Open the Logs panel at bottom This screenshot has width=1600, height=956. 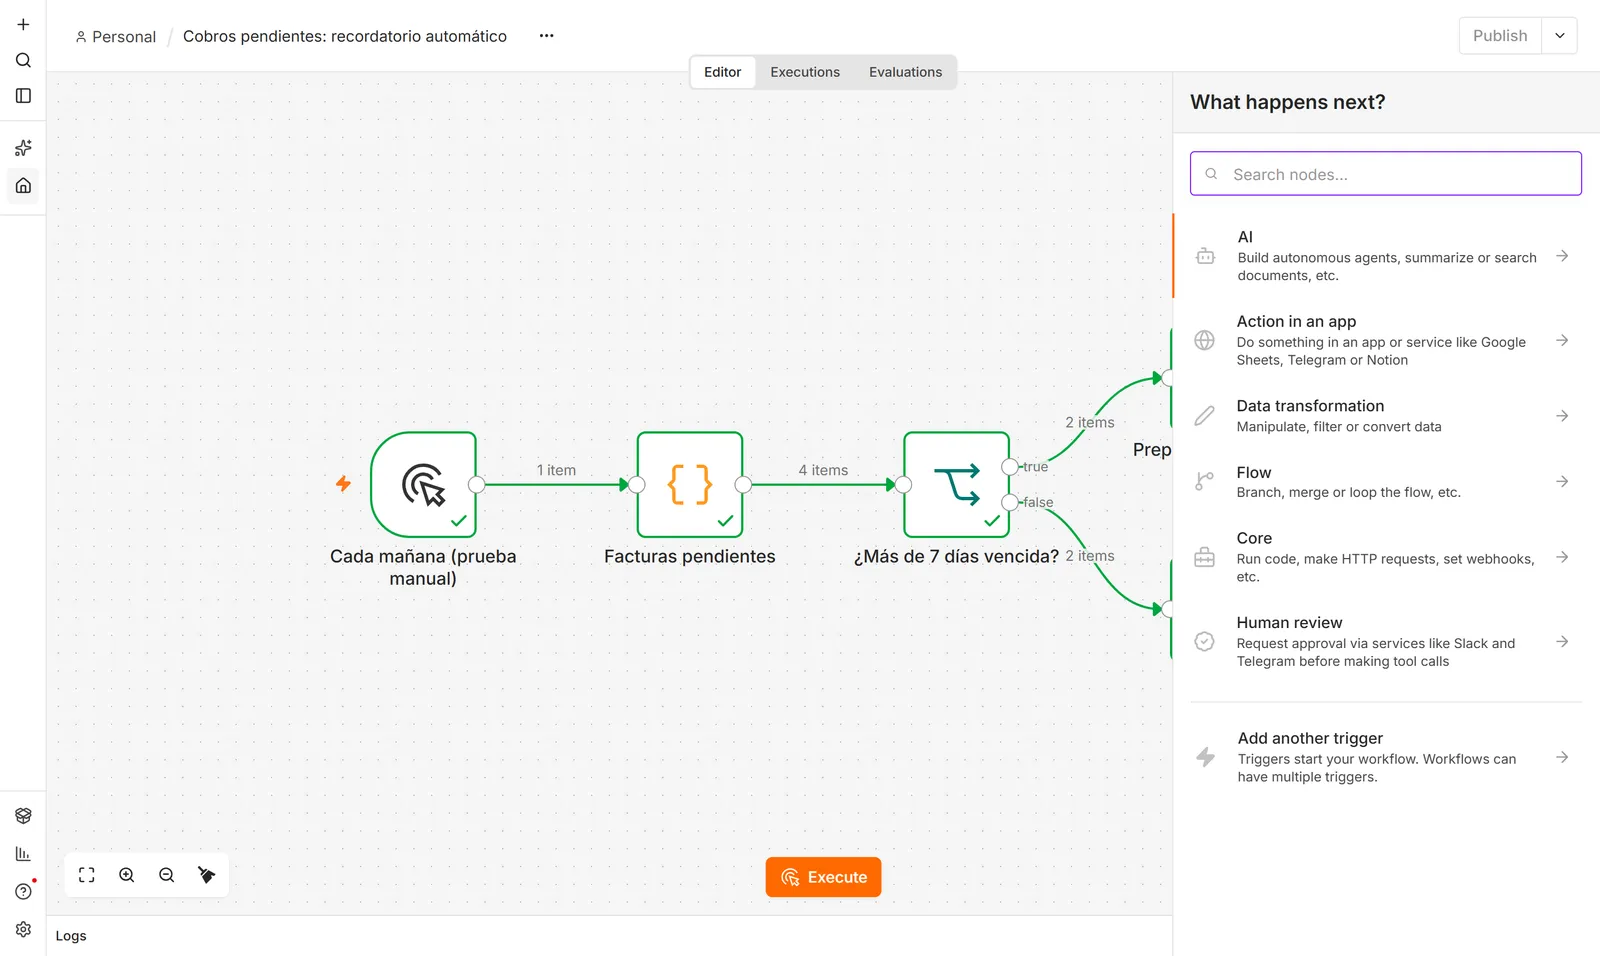pos(71,936)
